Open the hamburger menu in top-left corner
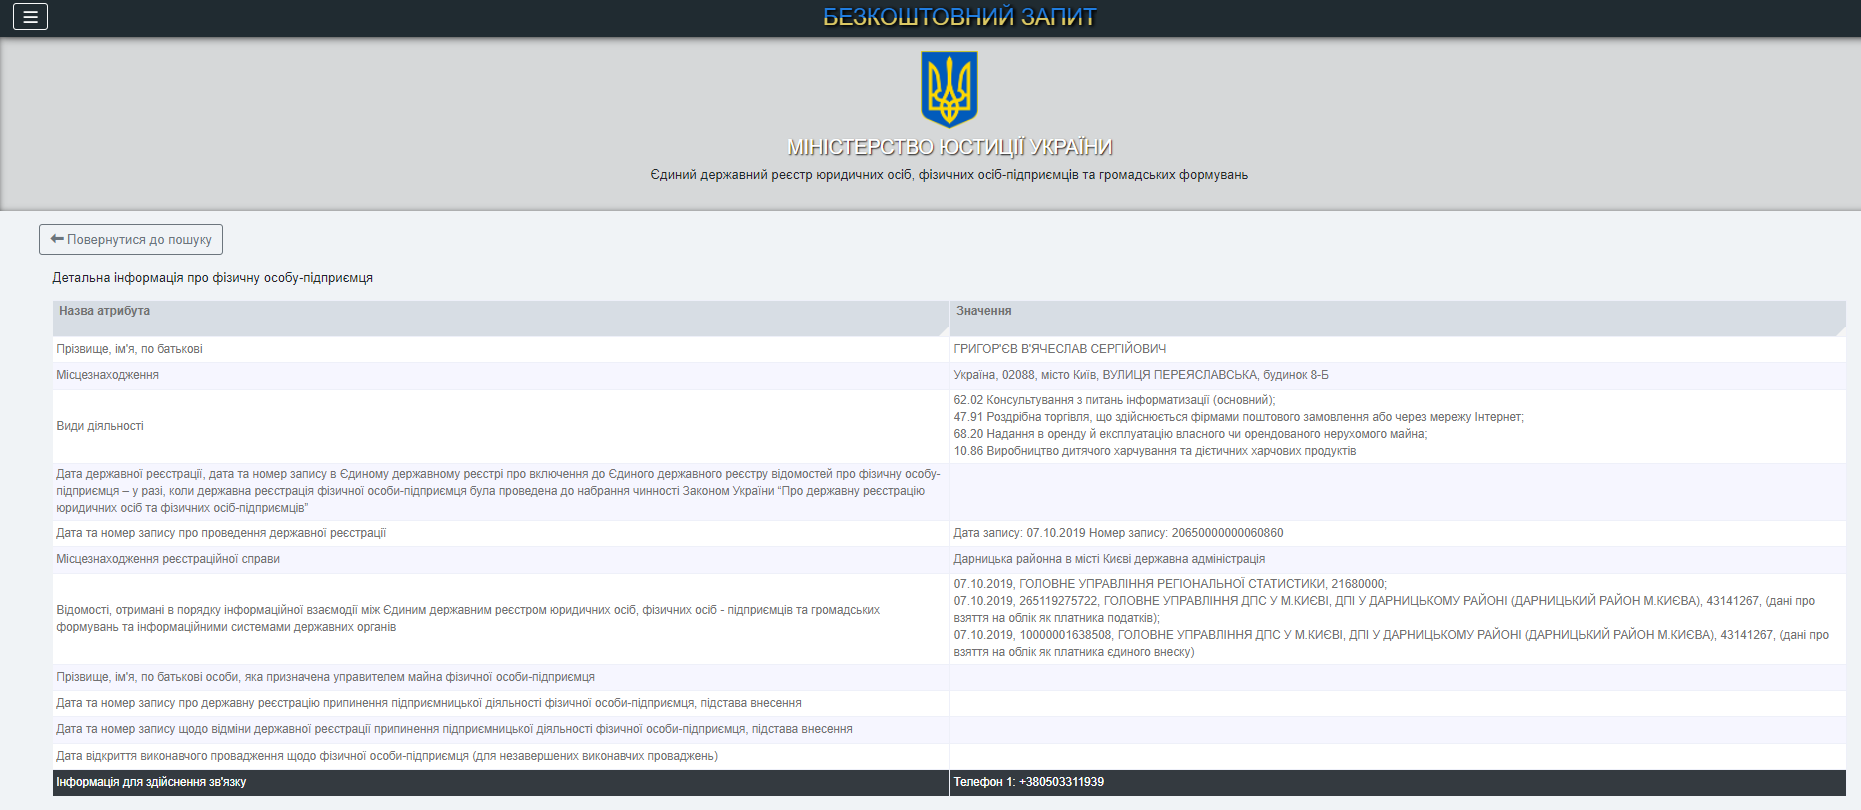This screenshot has width=1861, height=810. coord(30,17)
